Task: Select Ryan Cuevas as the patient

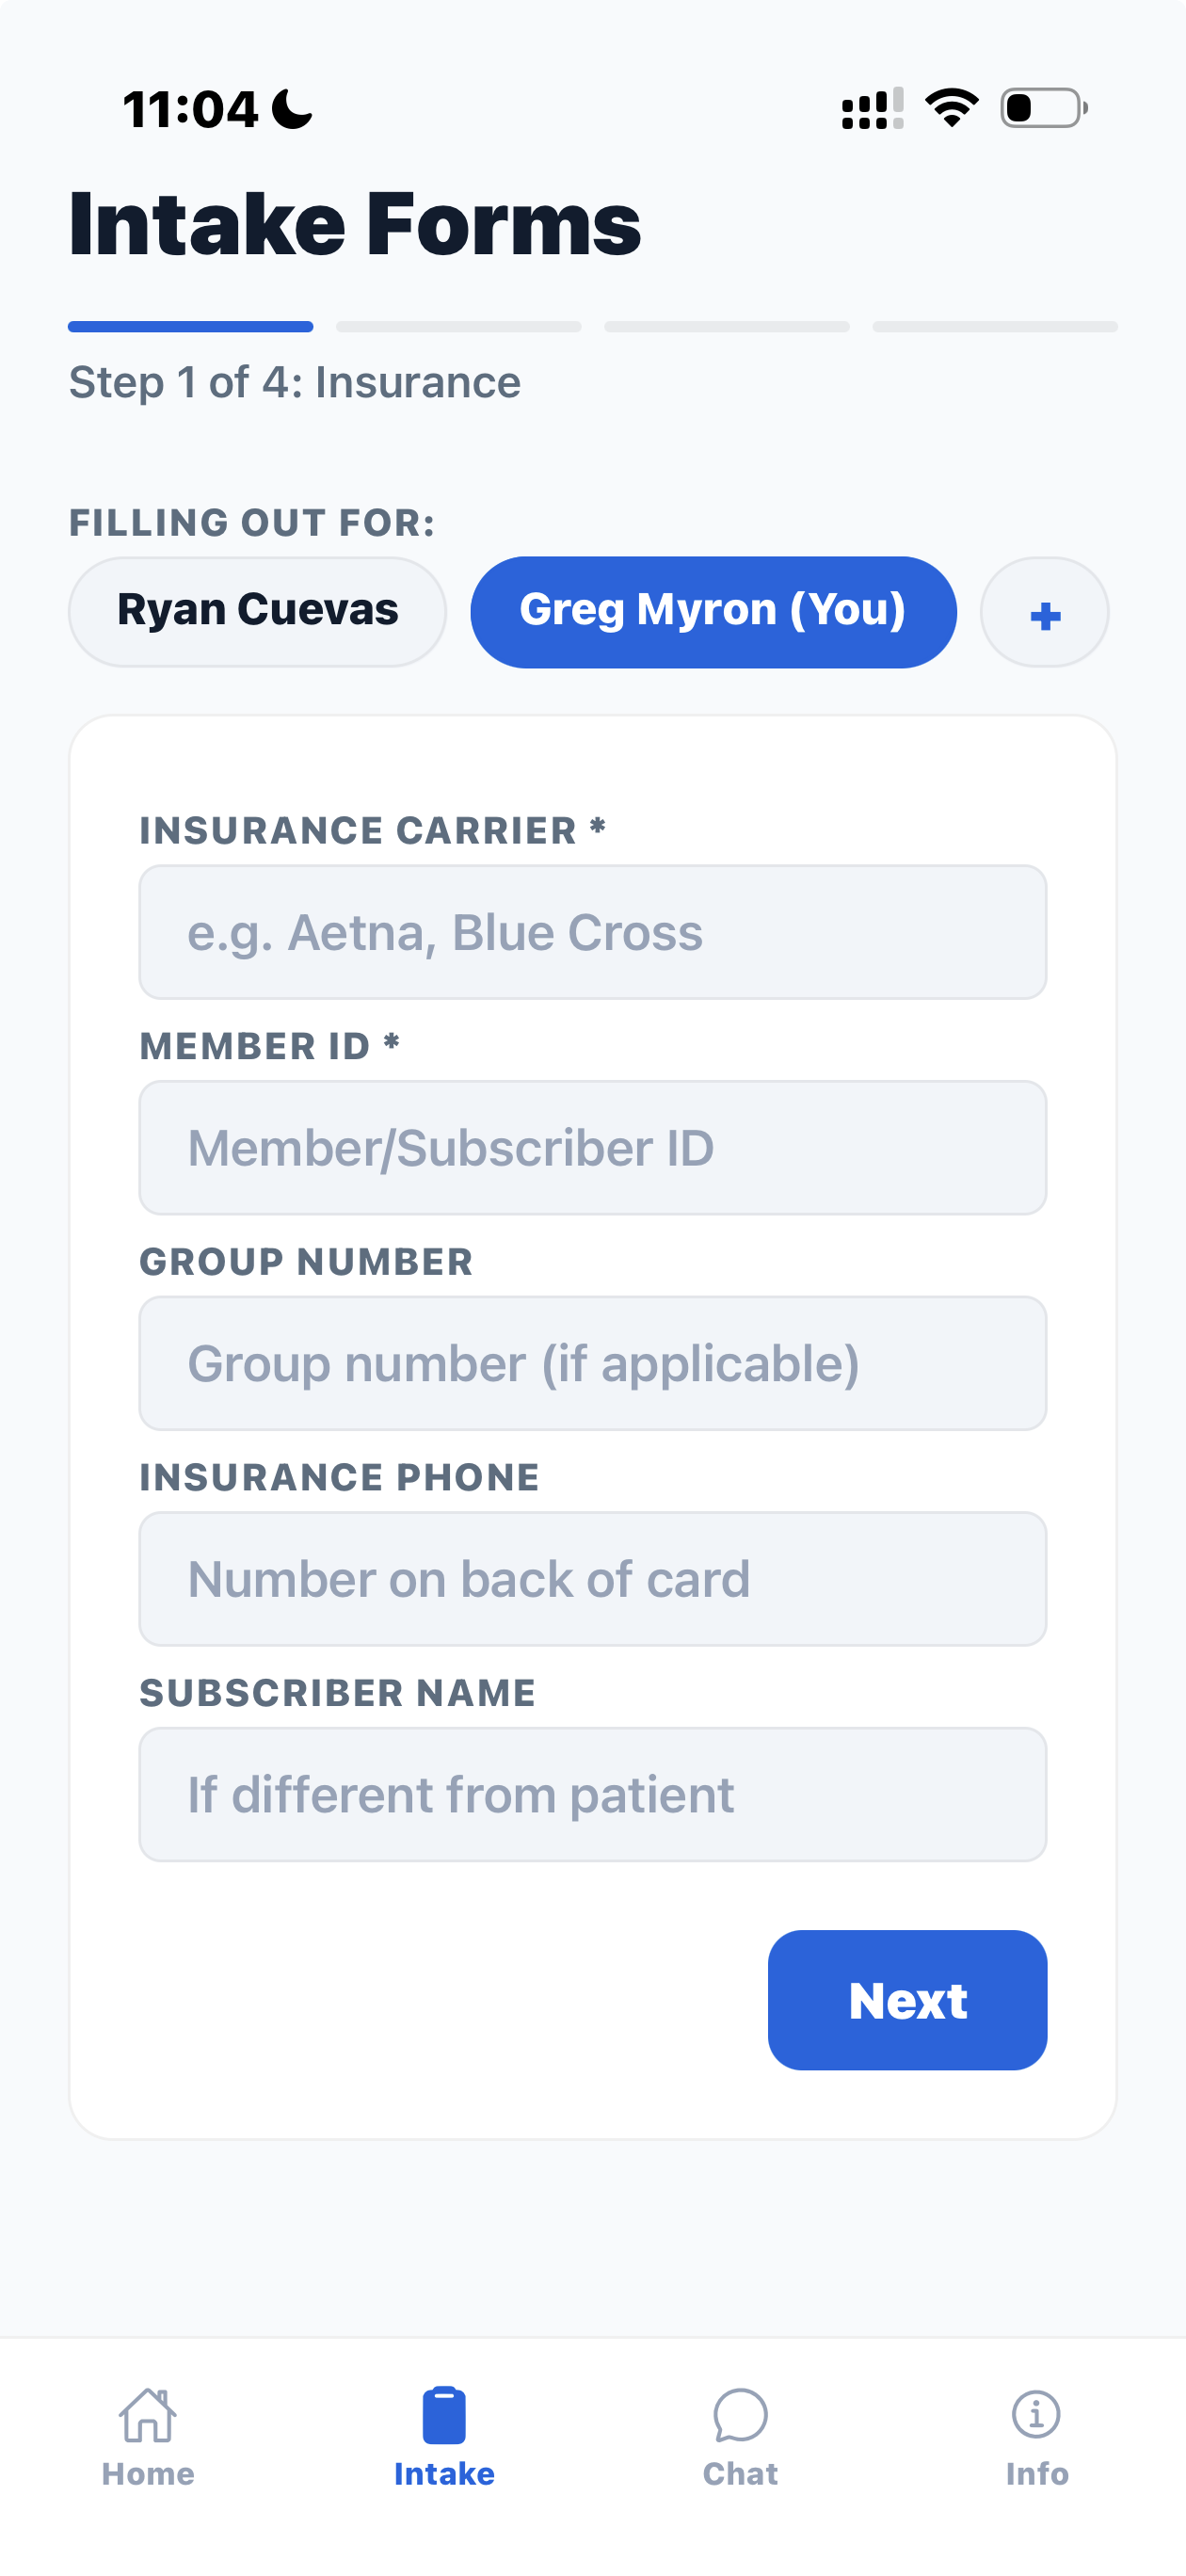Action: 257,610
